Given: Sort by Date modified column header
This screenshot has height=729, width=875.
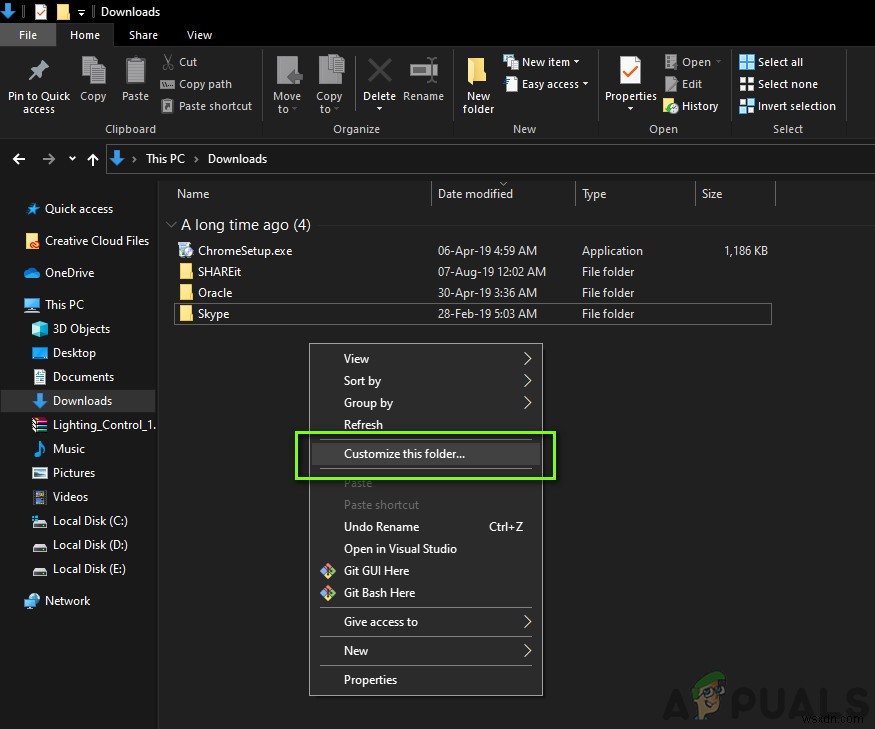Looking at the screenshot, I should tap(475, 194).
